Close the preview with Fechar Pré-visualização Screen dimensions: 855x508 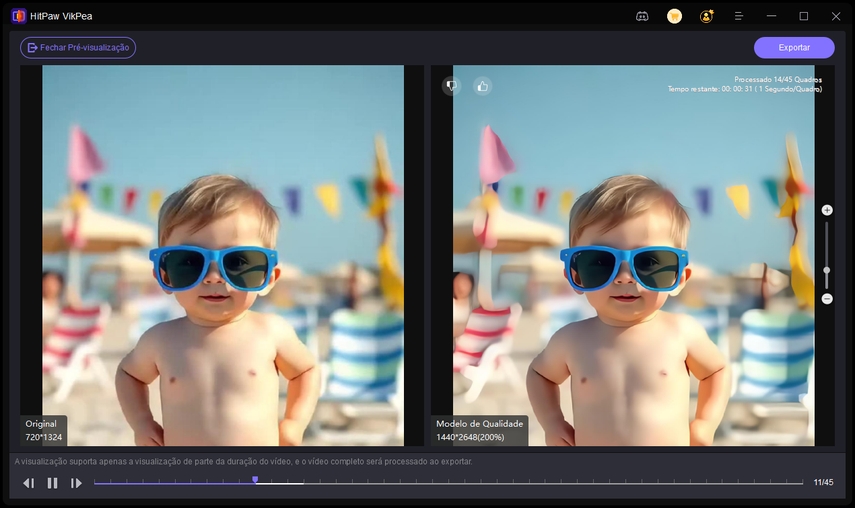coord(78,47)
